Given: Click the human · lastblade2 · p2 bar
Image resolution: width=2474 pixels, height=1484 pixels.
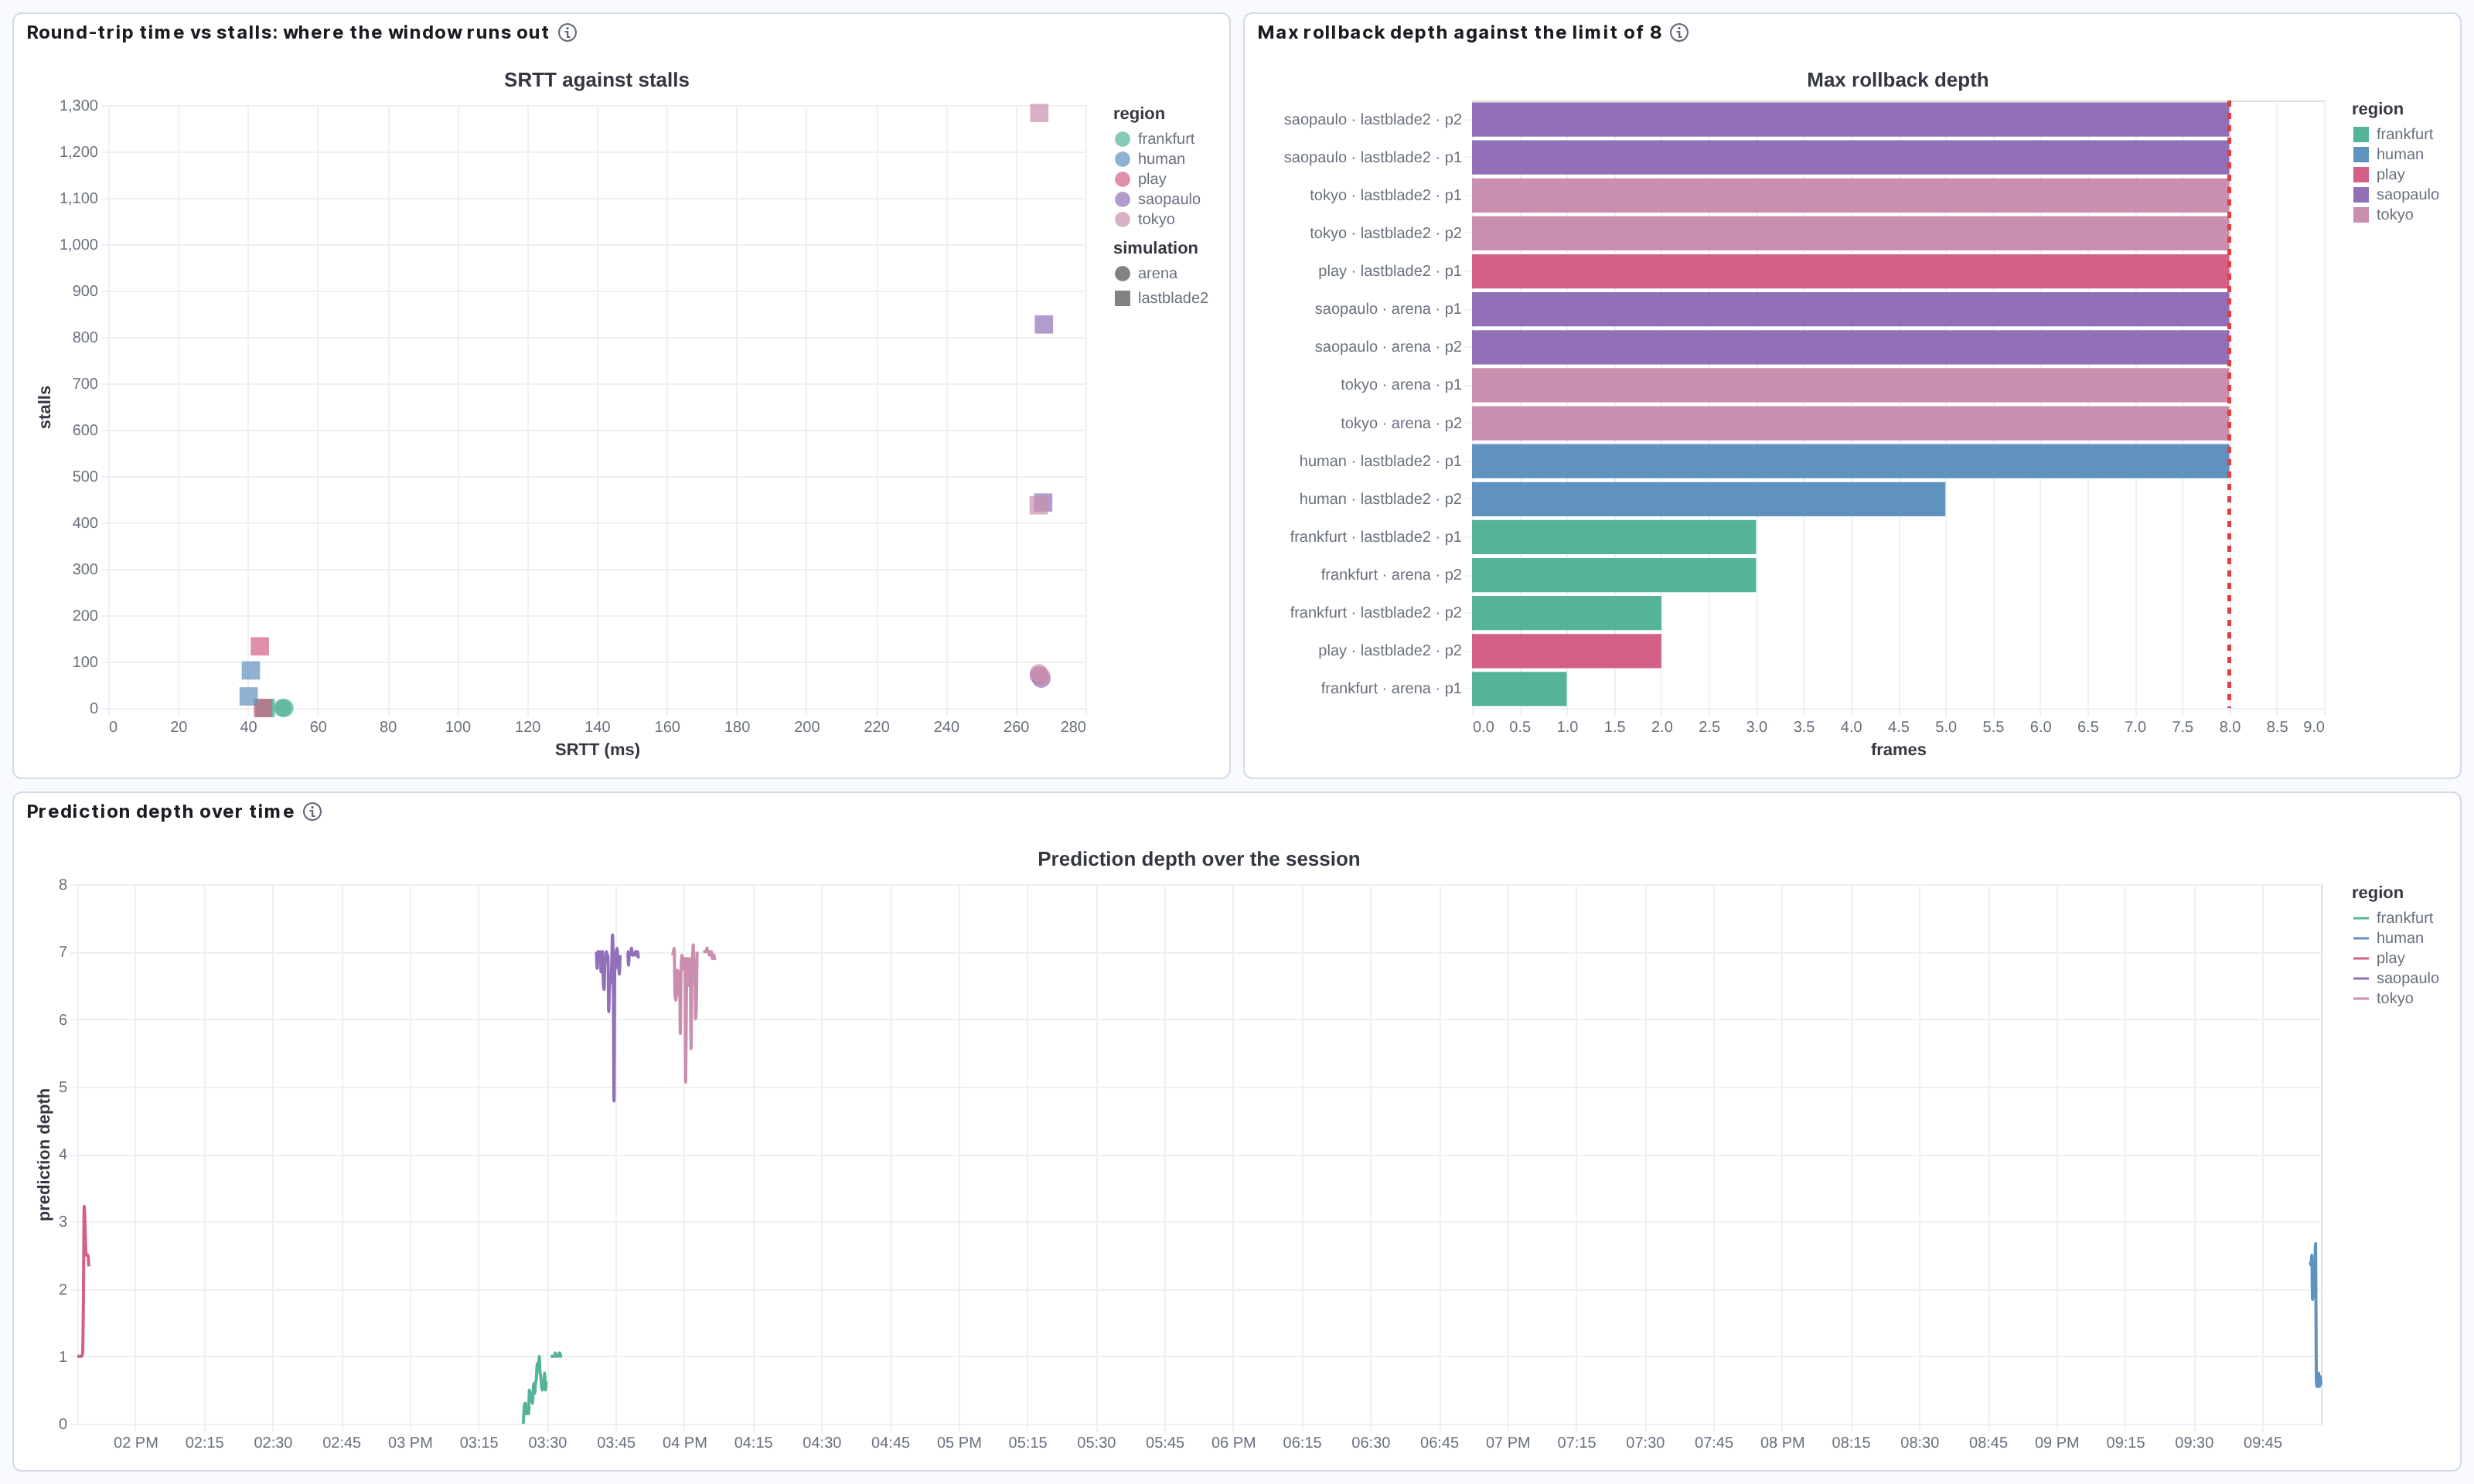Looking at the screenshot, I should coord(1708,499).
